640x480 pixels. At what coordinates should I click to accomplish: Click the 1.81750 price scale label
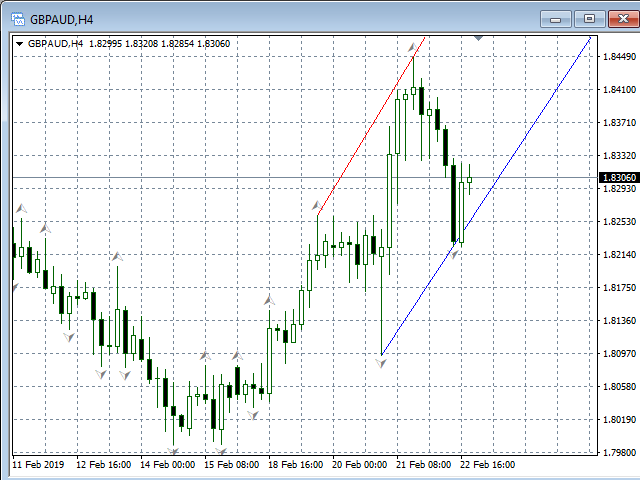[620, 288]
